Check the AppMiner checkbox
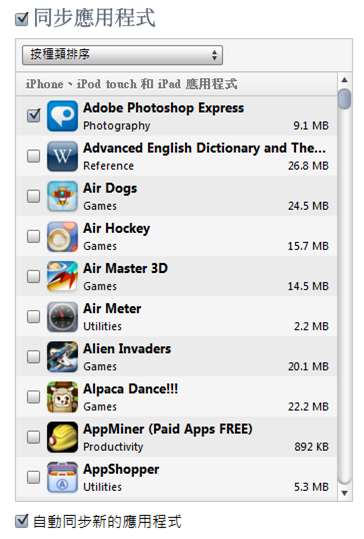This screenshot has height=539, width=364. (x=33, y=437)
